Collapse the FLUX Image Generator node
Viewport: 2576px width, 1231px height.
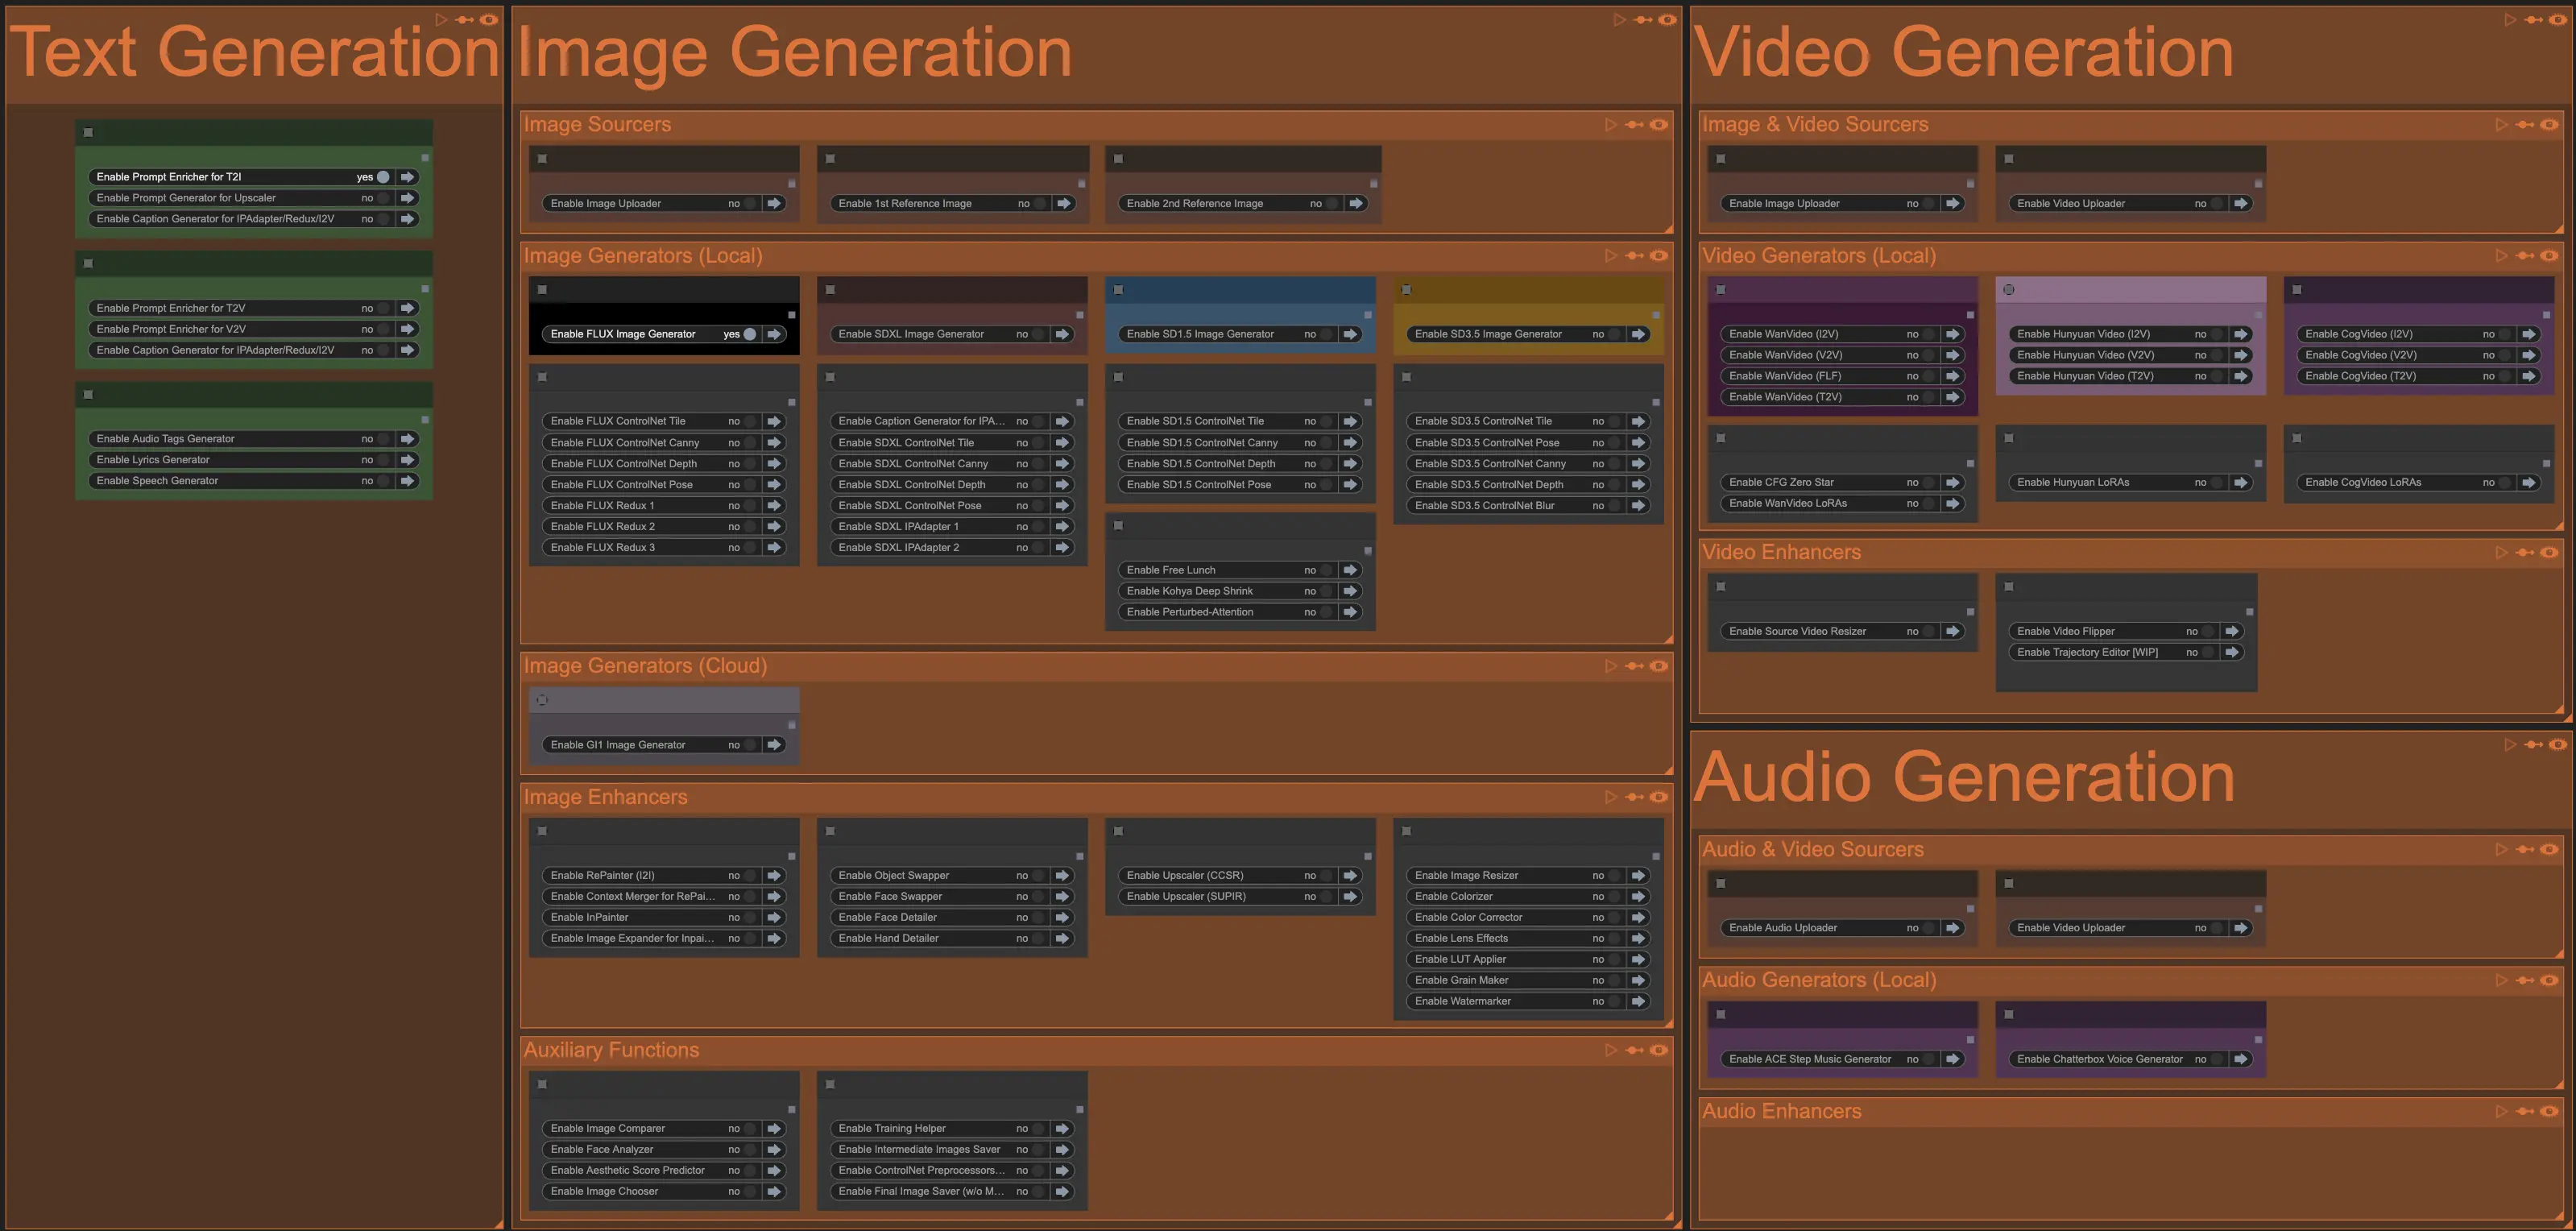[543, 289]
